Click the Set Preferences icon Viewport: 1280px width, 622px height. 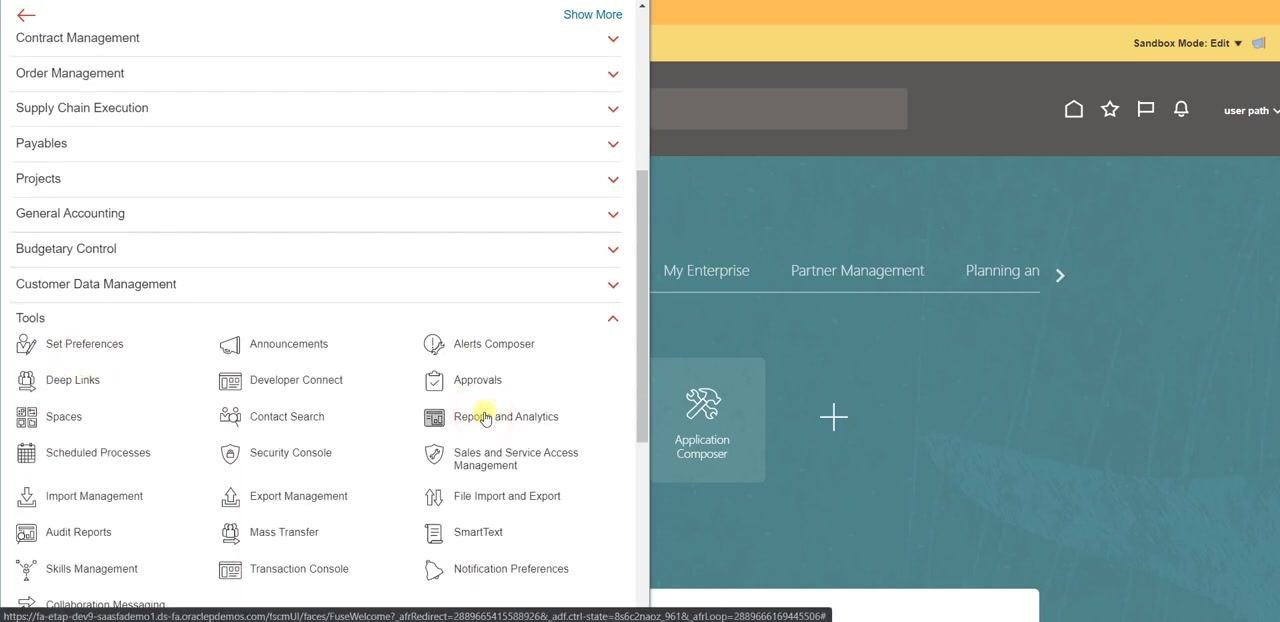point(26,344)
